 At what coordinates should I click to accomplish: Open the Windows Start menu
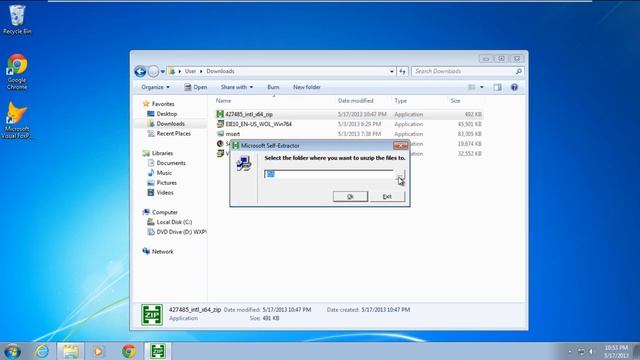tap(12, 351)
